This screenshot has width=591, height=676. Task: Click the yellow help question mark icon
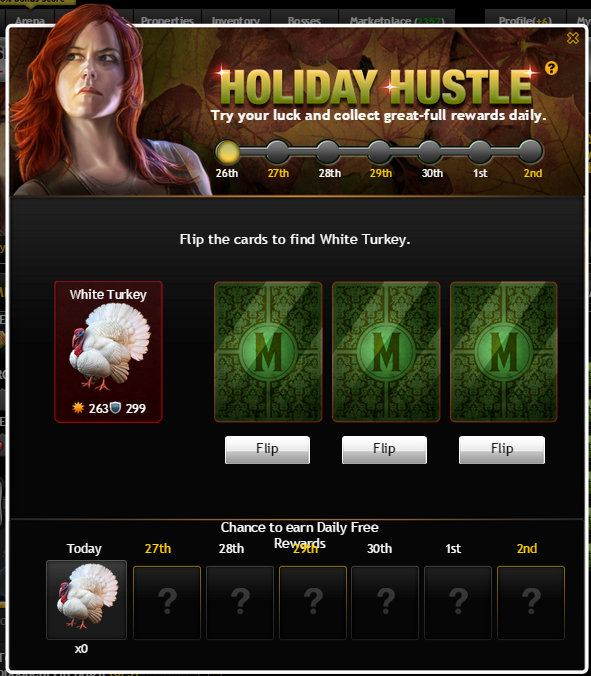pyautogui.click(x=551, y=68)
